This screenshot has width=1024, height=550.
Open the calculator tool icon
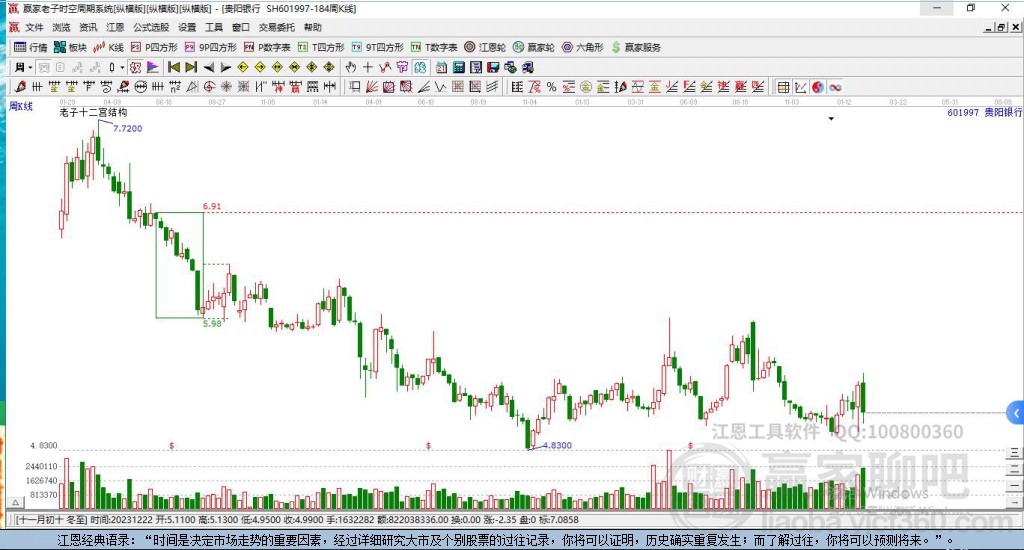tap(458, 67)
